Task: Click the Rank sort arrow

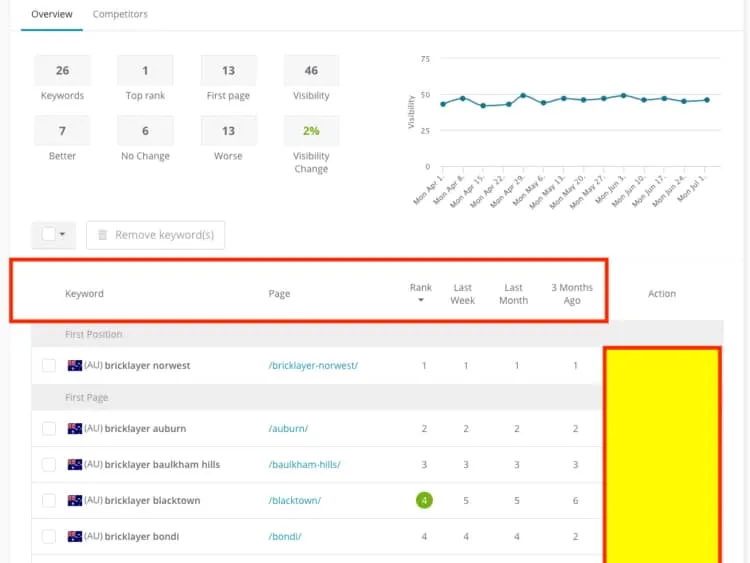Action: coord(421,300)
